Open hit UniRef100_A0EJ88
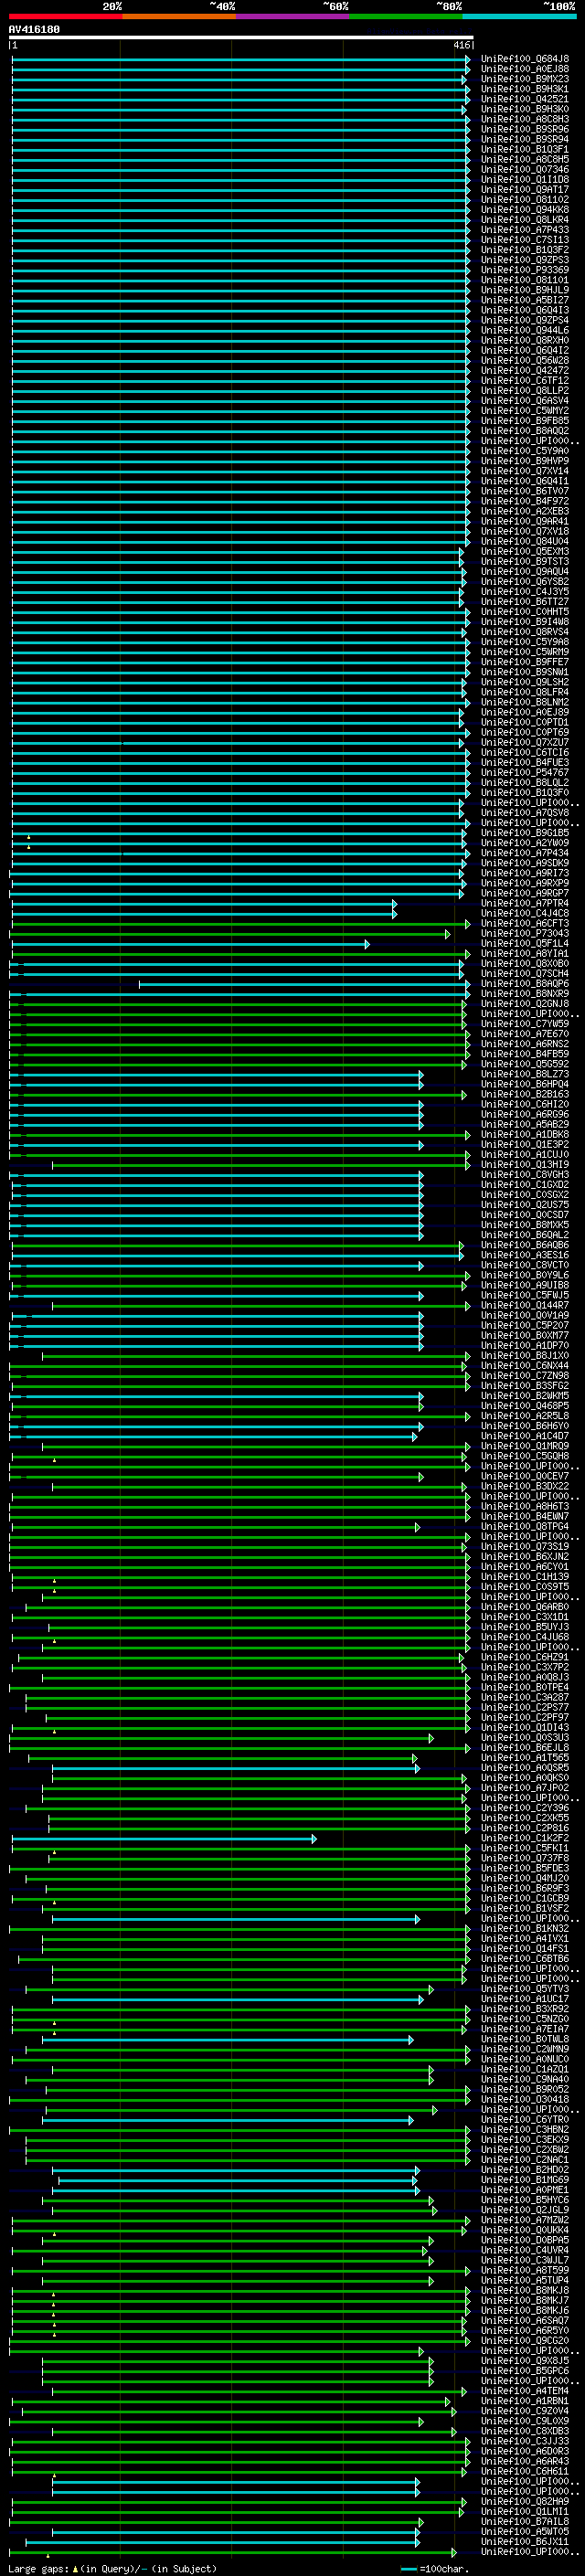 (525, 69)
